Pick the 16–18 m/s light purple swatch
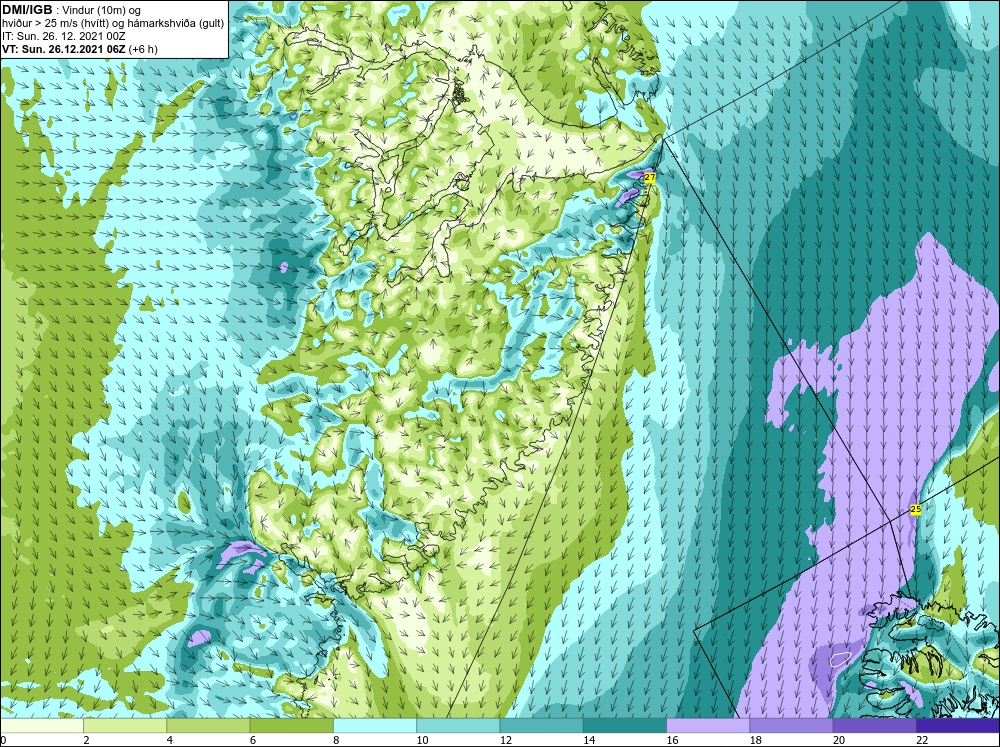This screenshot has width=1000, height=747. (708, 726)
